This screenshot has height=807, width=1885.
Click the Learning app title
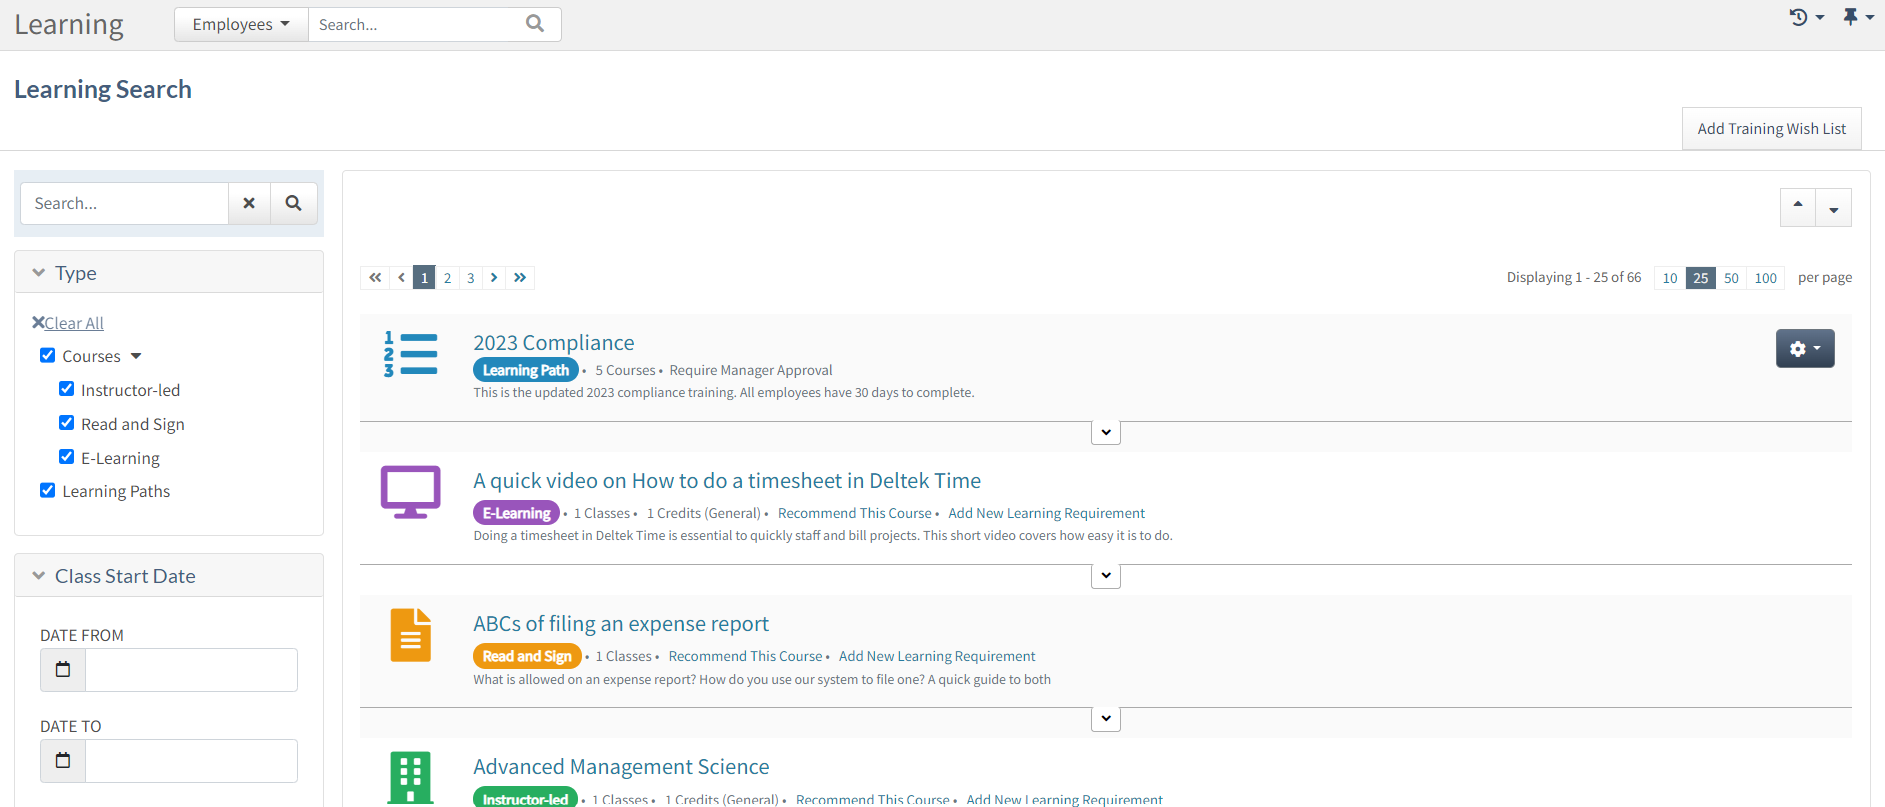69,24
